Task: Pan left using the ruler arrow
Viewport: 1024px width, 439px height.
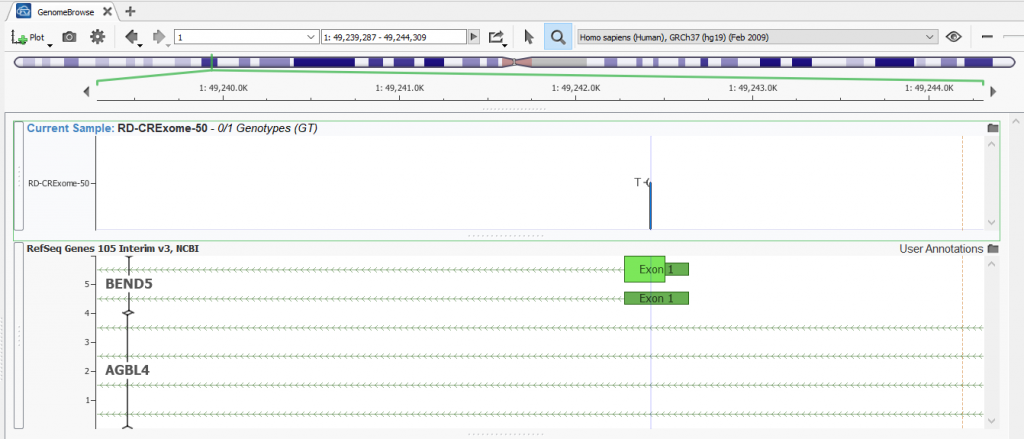Action: point(87,92)
